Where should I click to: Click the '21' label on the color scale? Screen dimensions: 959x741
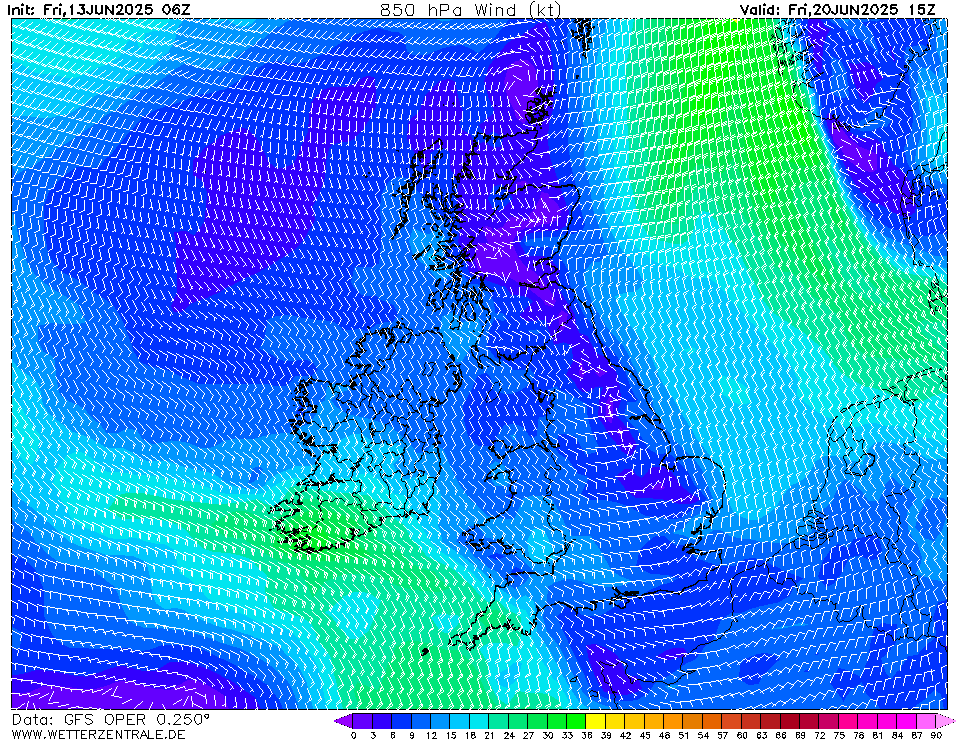coord(489,735)
